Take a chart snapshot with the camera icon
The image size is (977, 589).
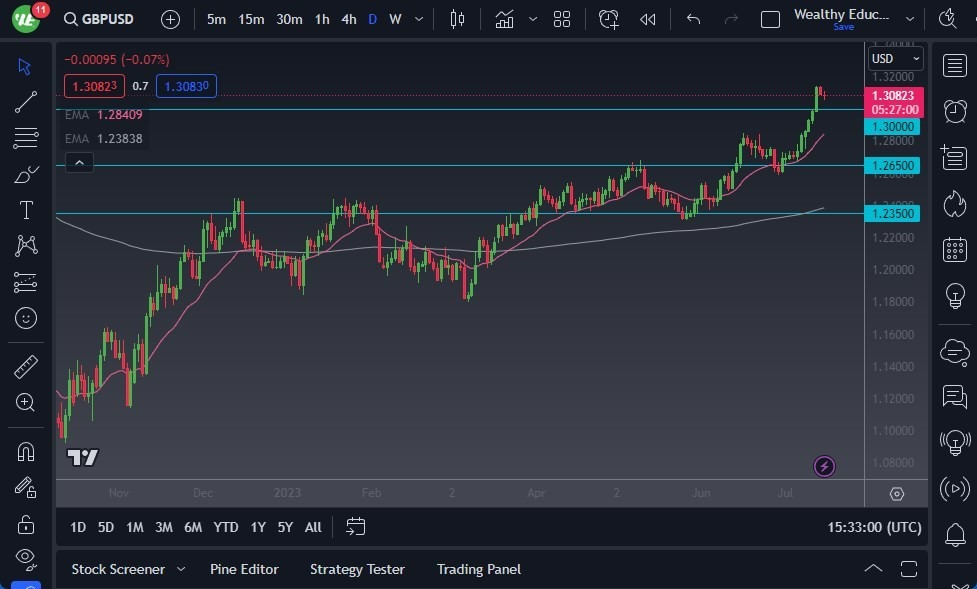click(x=947, y=18)
